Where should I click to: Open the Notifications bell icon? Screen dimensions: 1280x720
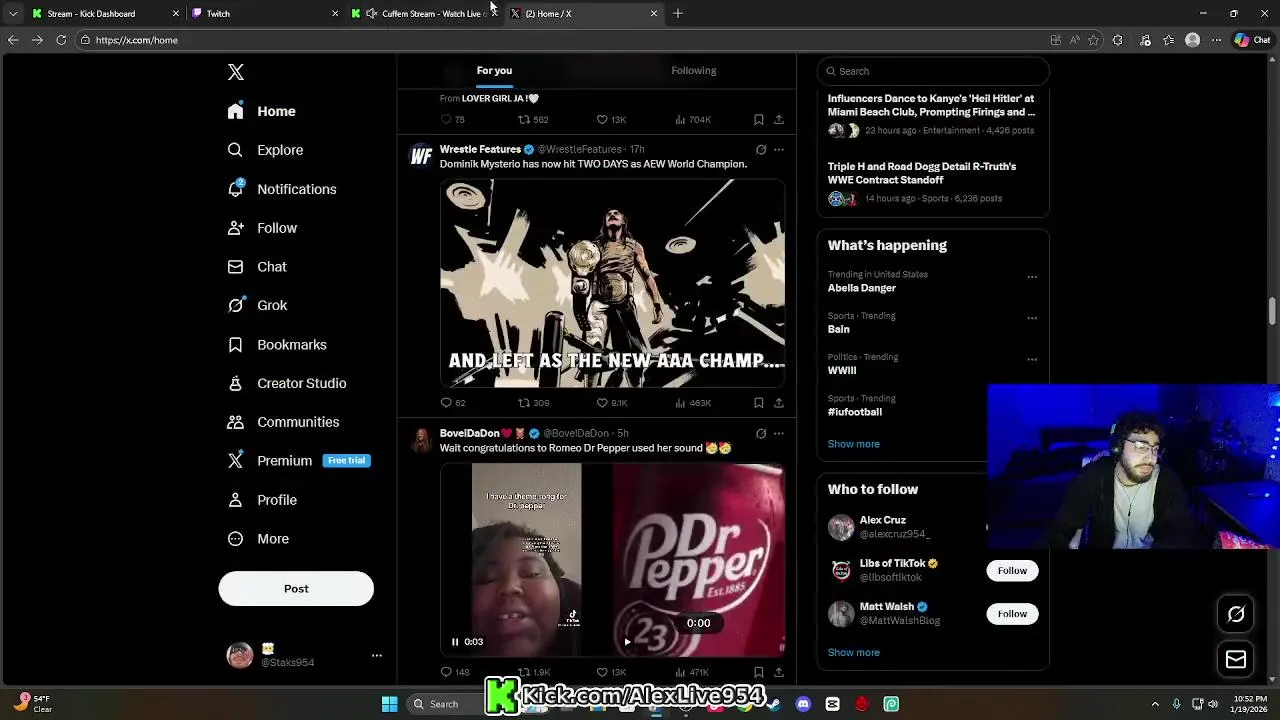(x=235, y=189)
